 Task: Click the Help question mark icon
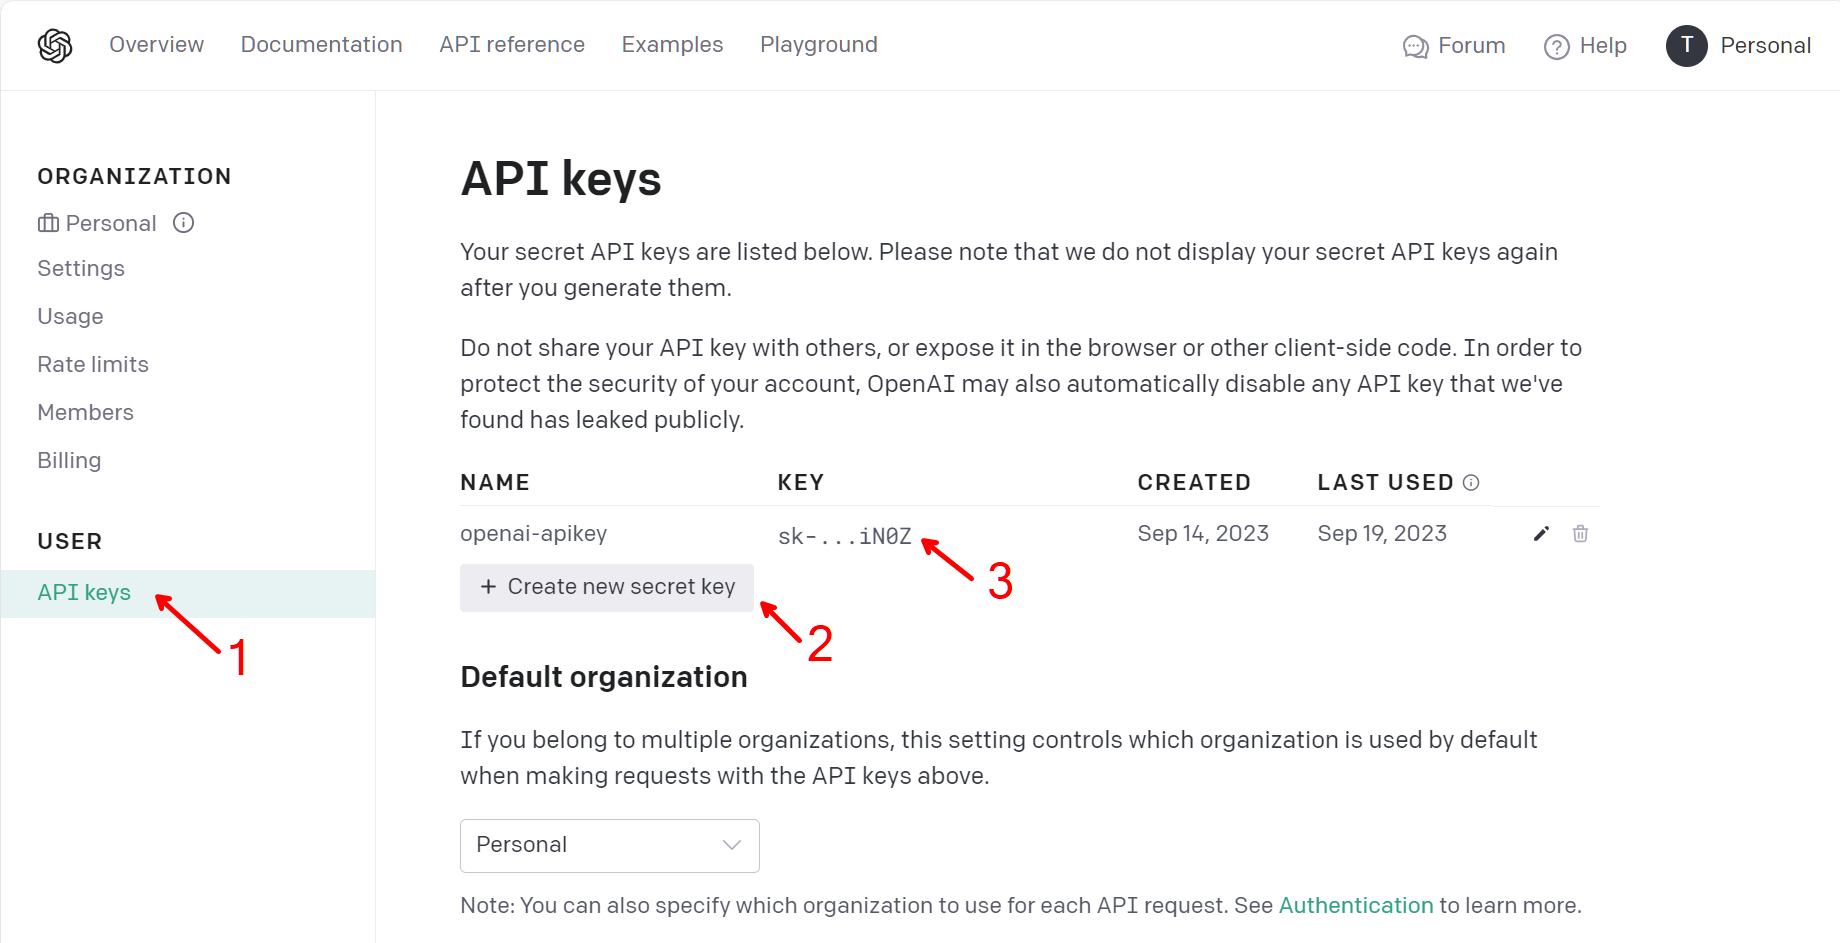(1557, 47)
